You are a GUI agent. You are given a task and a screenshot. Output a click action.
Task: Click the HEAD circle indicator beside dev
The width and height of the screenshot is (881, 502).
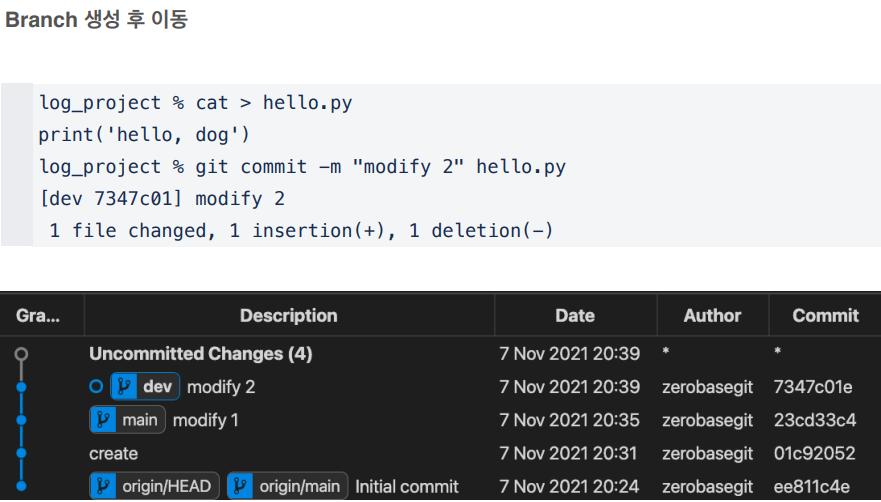pos(96,387)
